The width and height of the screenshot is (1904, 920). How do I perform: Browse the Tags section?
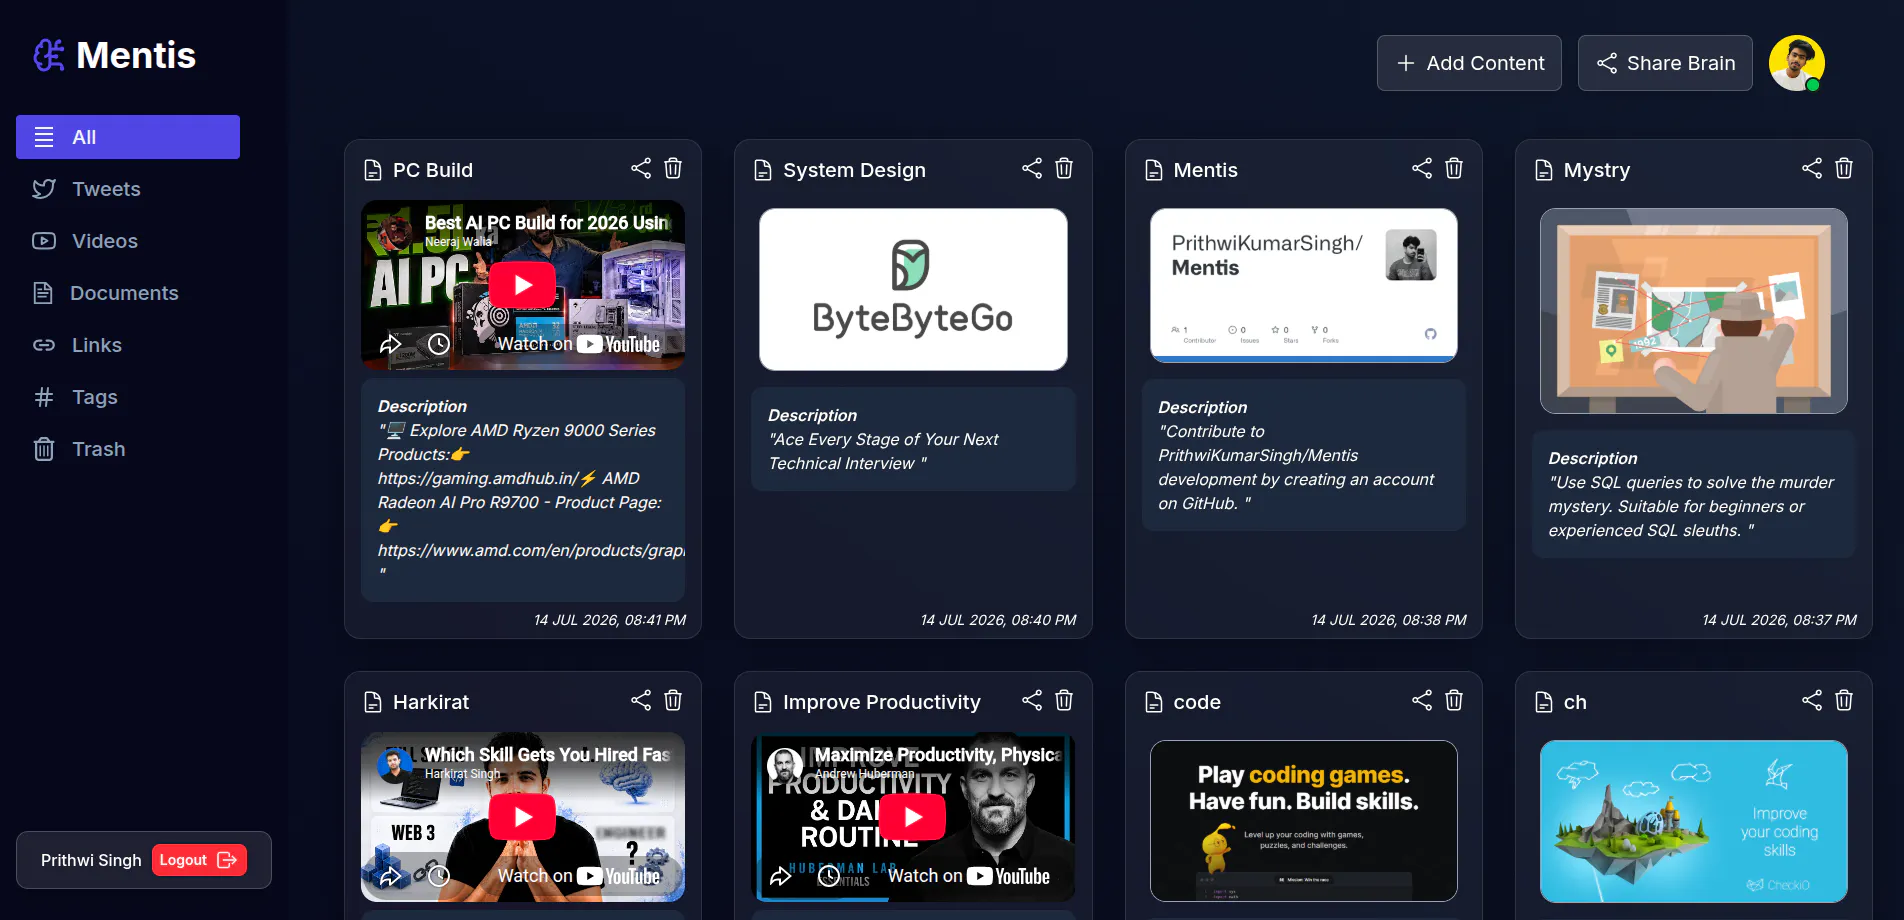(x=128, y=397)
